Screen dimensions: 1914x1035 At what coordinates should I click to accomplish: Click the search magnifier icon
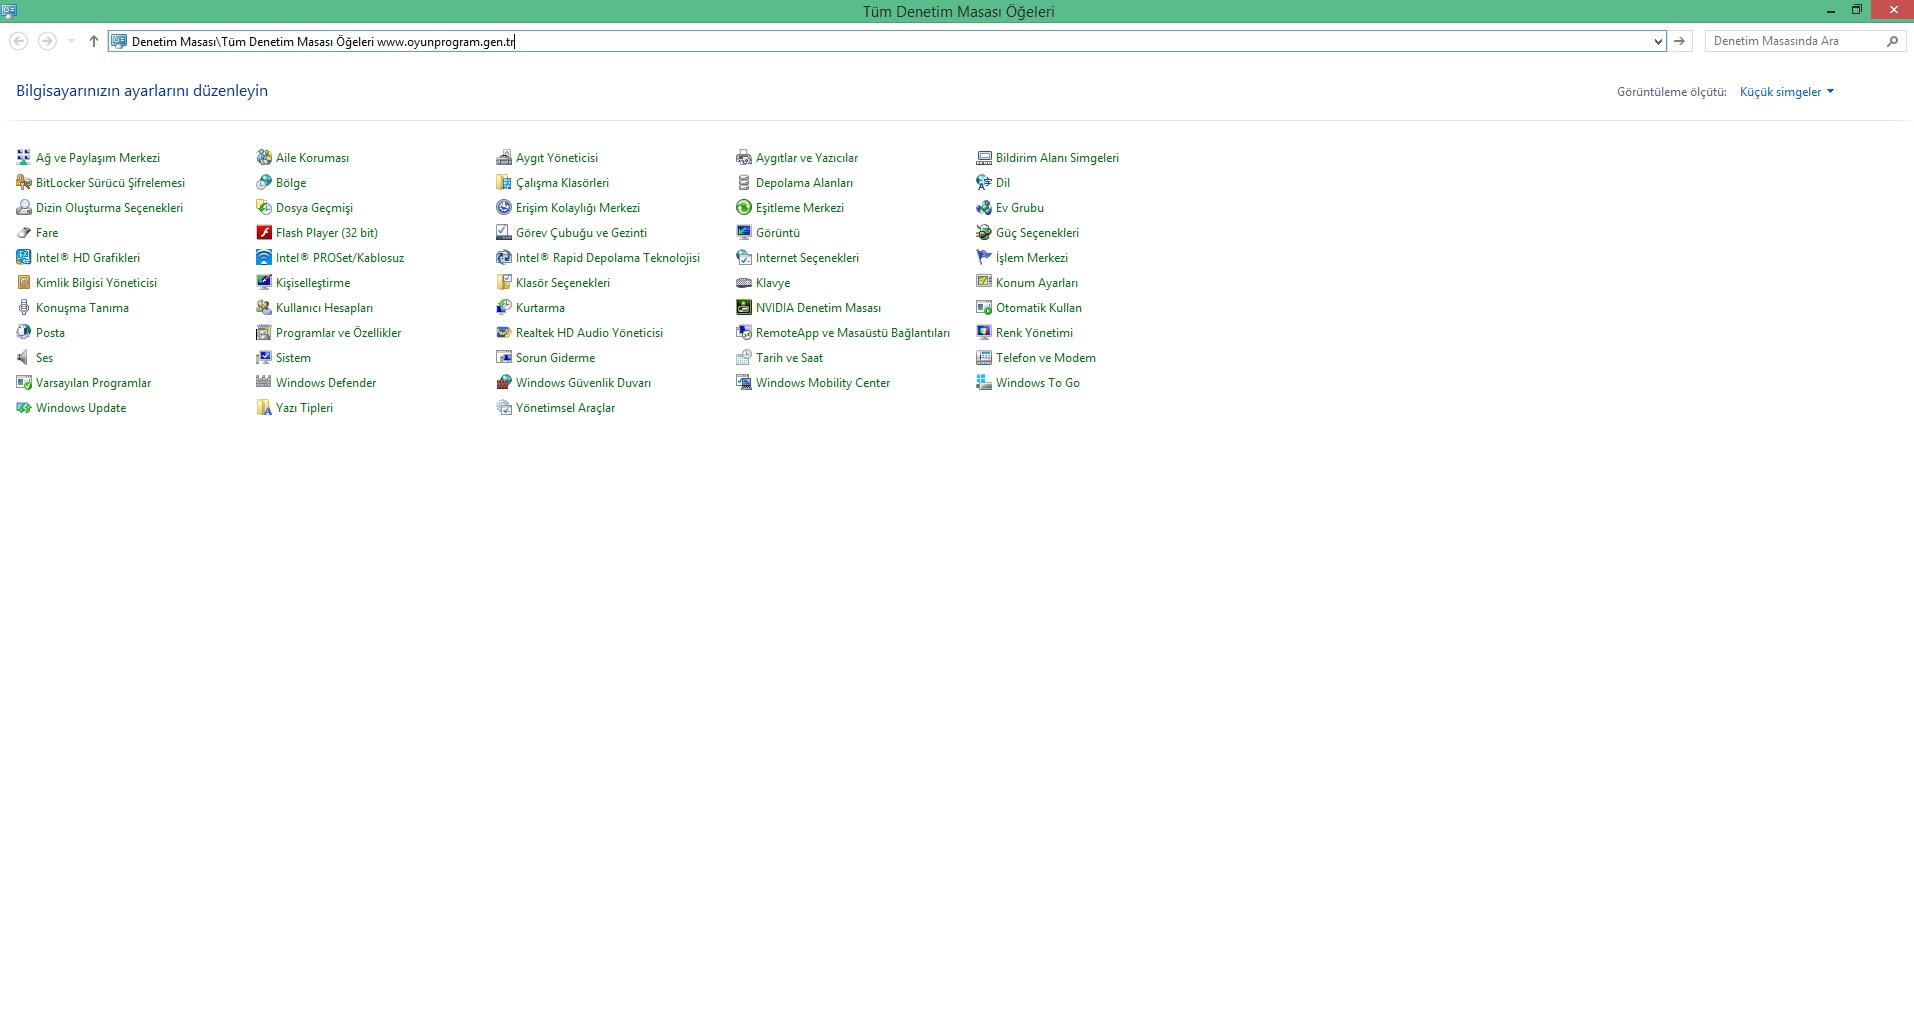point(1892,41)
